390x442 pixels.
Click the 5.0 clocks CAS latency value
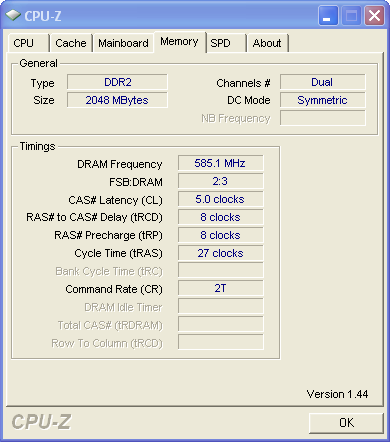point(220,199)
